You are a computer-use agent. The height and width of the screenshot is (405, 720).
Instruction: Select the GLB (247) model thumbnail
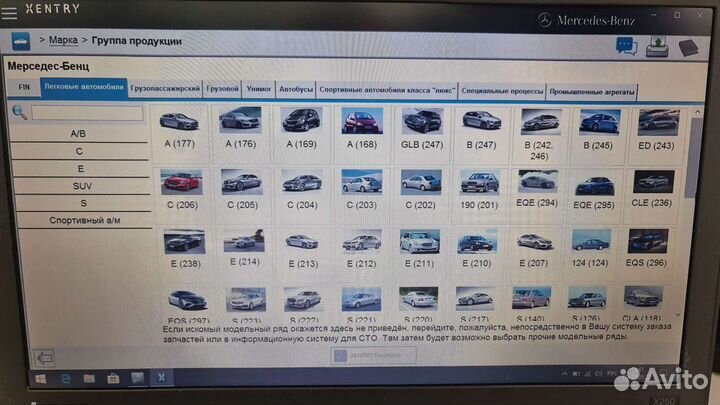tap(421, 128)
